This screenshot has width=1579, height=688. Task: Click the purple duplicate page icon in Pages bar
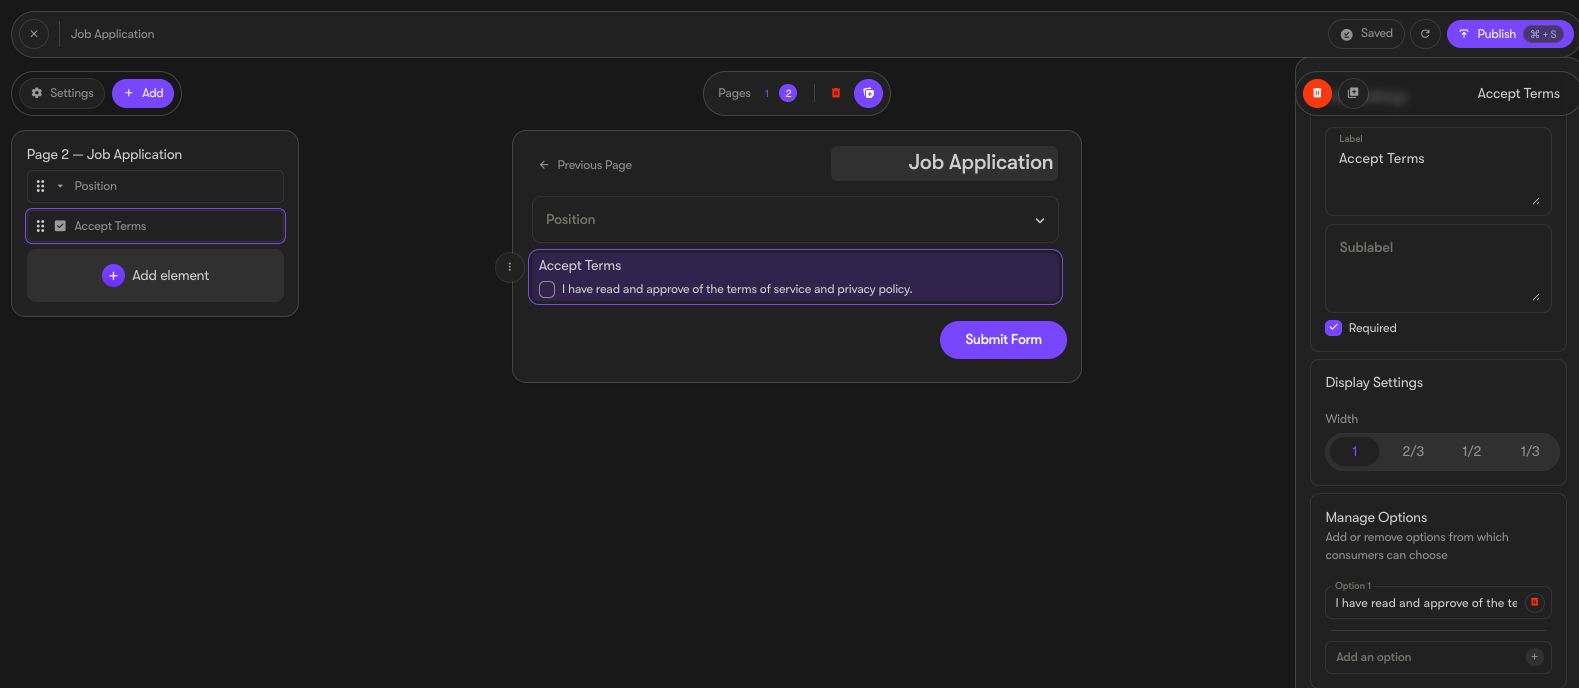(x=869, y=93)
